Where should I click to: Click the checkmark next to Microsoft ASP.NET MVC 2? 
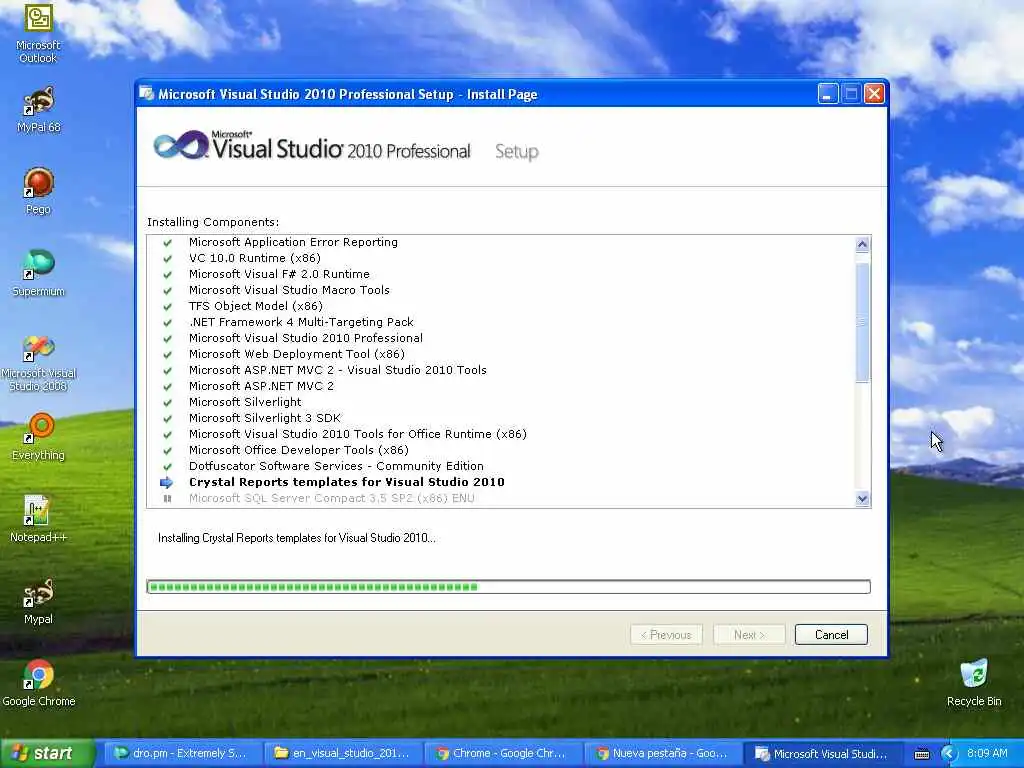tap(168, 387)
